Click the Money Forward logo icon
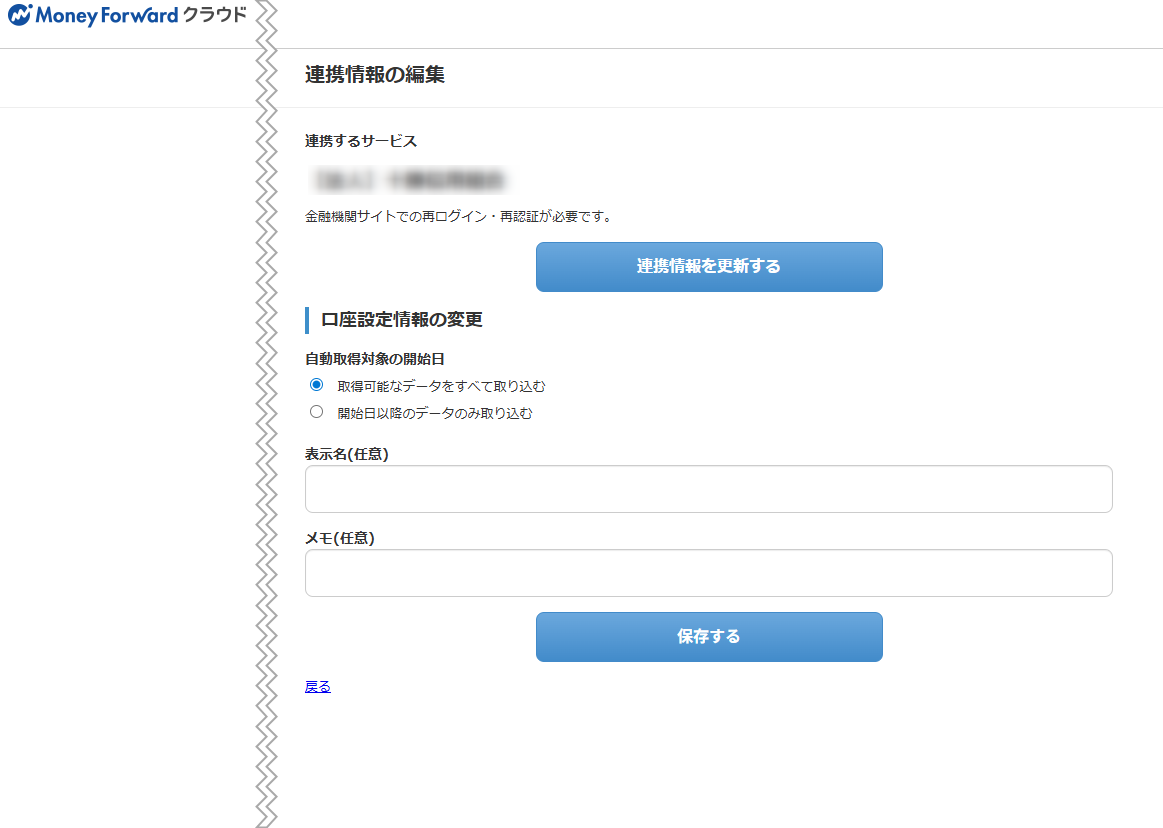1163x828 pixels. pos(19,16)
